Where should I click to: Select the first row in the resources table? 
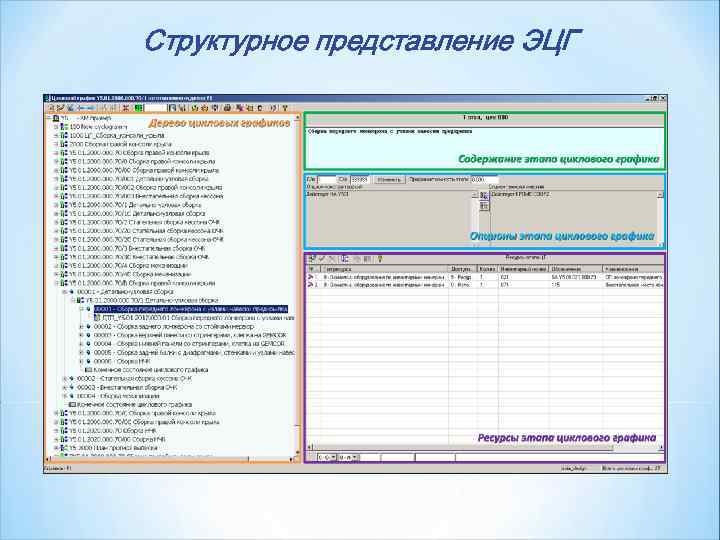click(485, 277)
